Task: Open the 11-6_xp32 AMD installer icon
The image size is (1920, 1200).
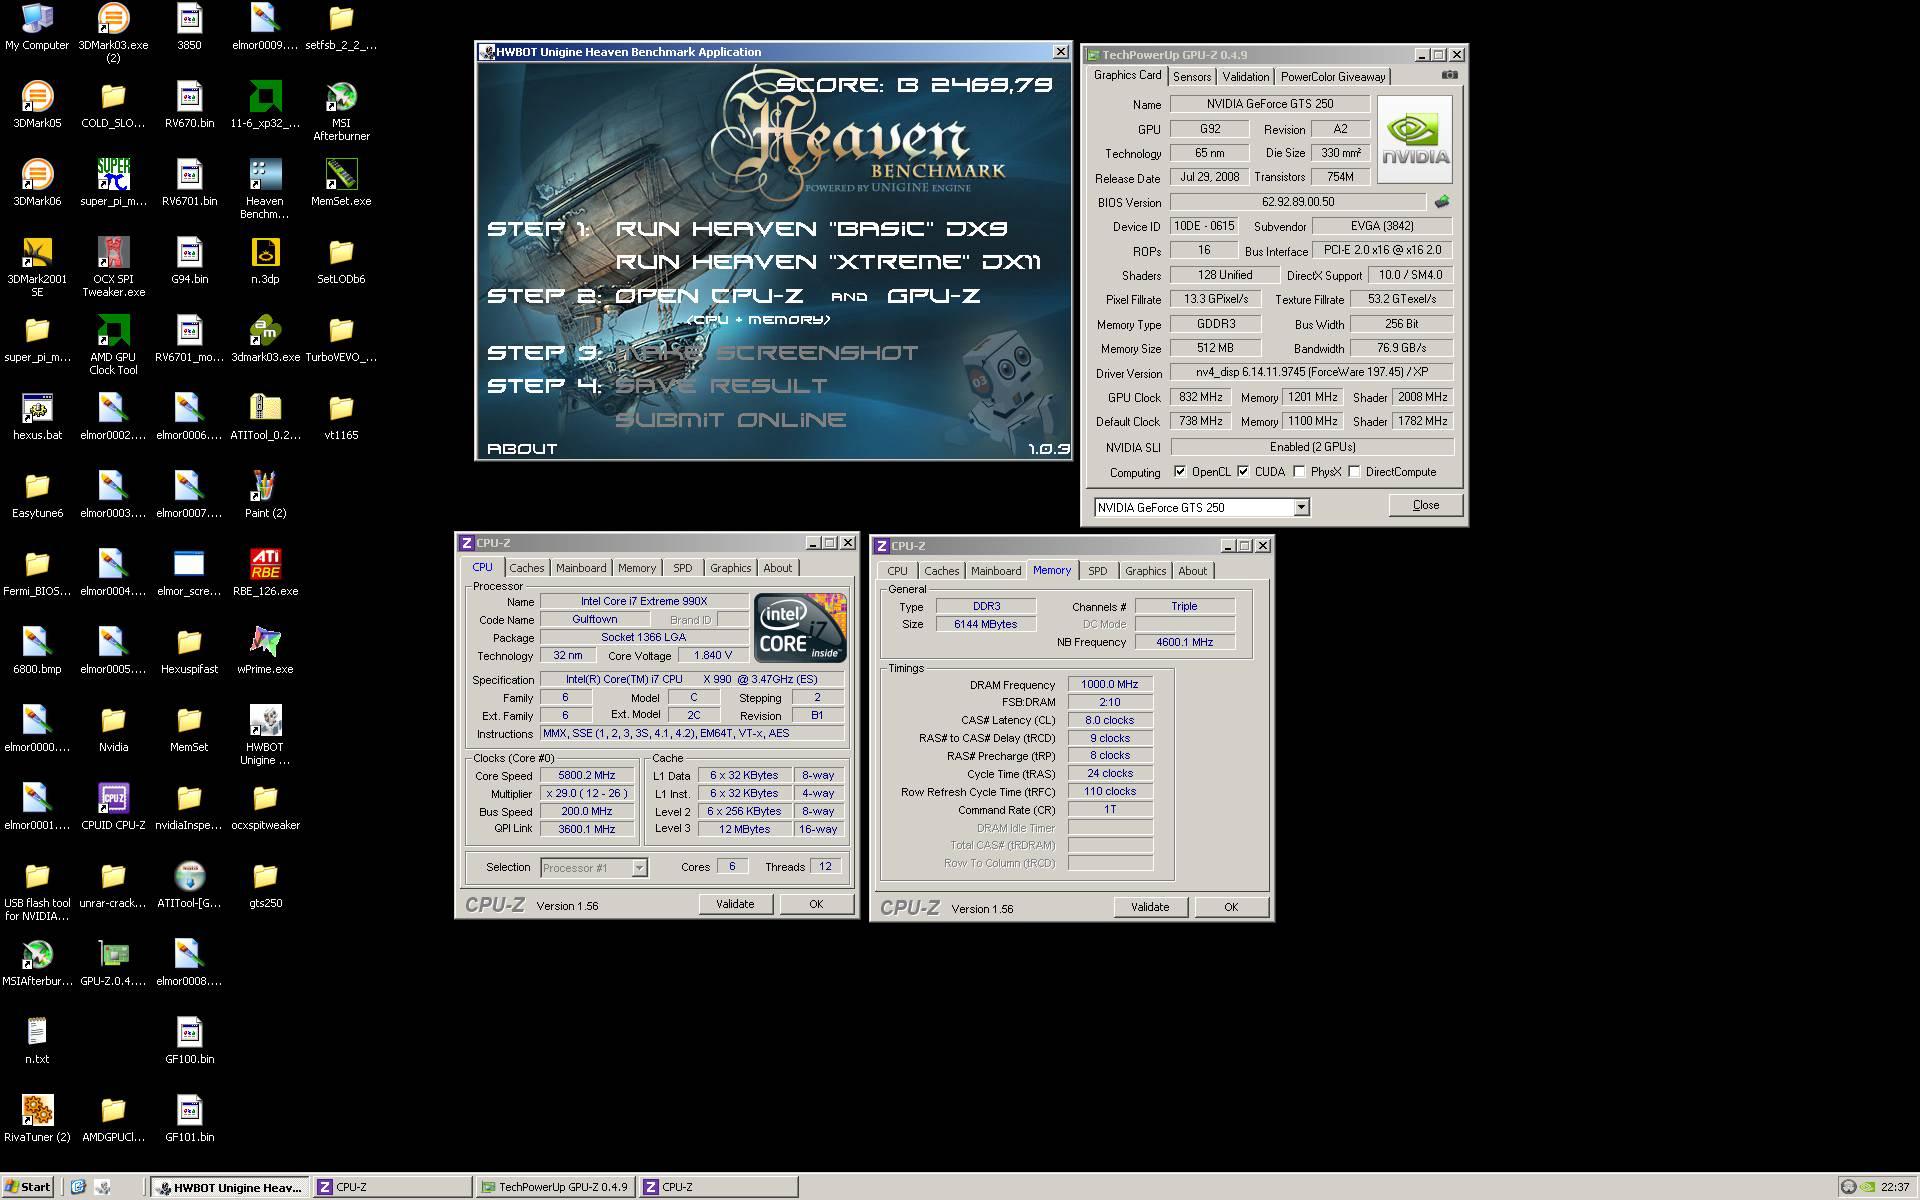Action: [265, 104]
